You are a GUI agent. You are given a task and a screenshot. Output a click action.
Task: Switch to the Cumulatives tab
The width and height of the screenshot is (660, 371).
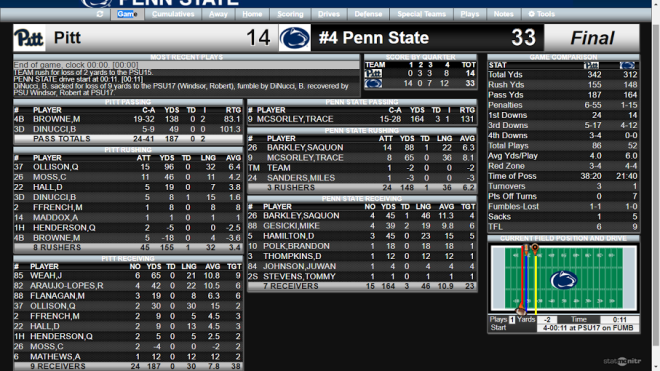coord(173,14)
